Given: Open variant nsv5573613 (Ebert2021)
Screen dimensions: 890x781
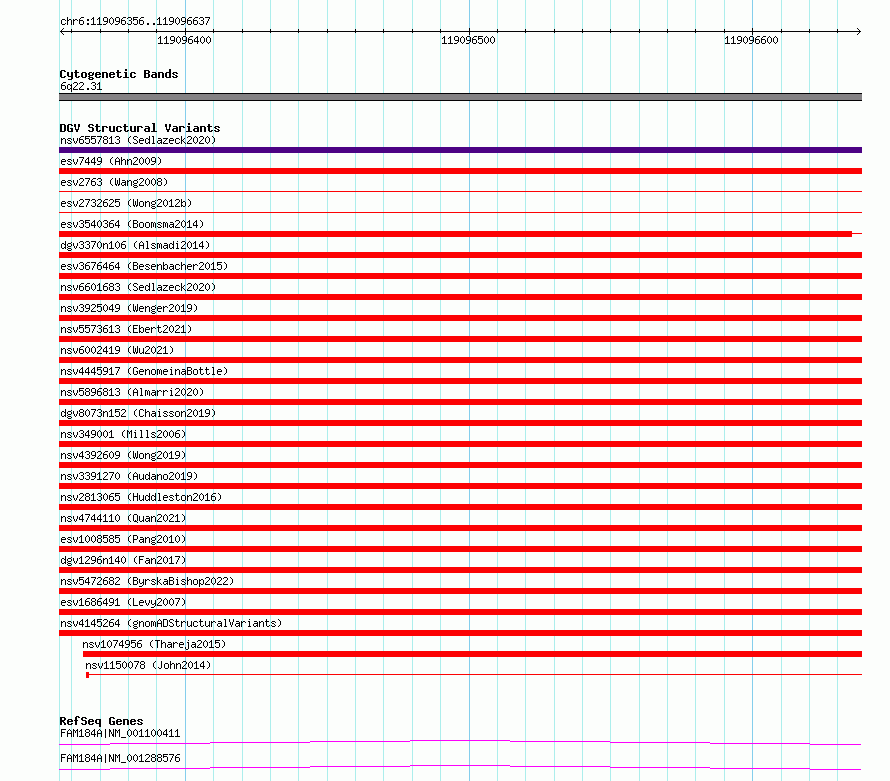Looking at the screenshot, I should tap(126, 329).
